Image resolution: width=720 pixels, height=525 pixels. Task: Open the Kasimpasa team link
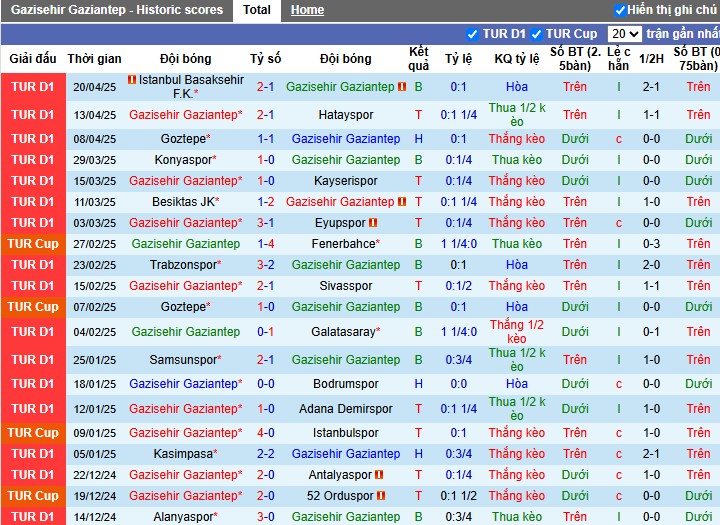tap(183, 454)
